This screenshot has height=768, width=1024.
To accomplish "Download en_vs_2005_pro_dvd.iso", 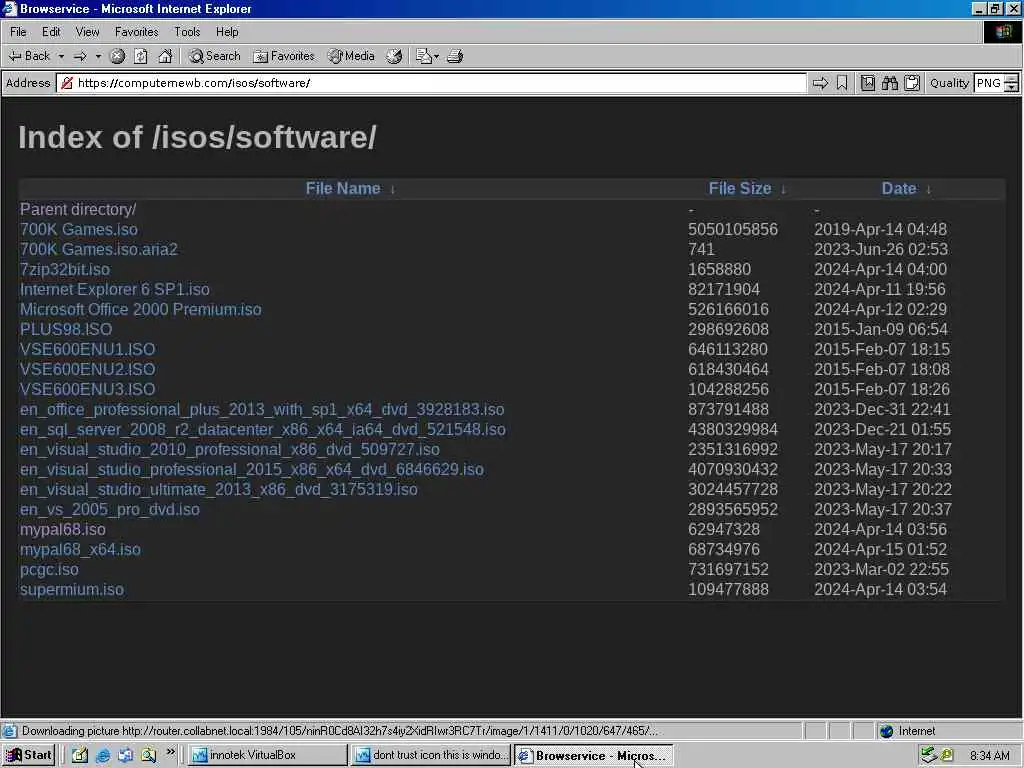I will 110,509.
